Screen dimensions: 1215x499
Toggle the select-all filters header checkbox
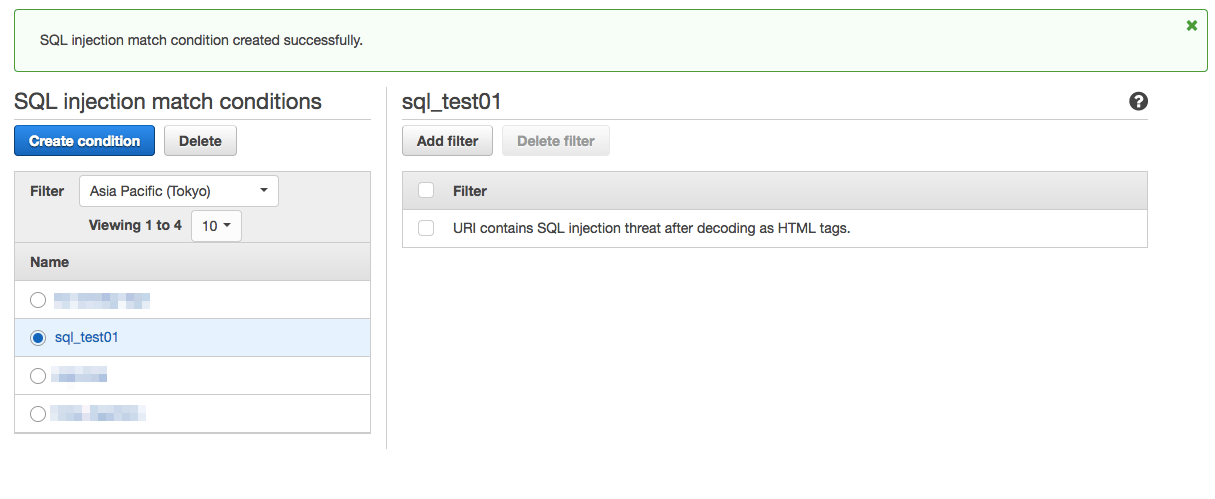[x=426, y=191]
